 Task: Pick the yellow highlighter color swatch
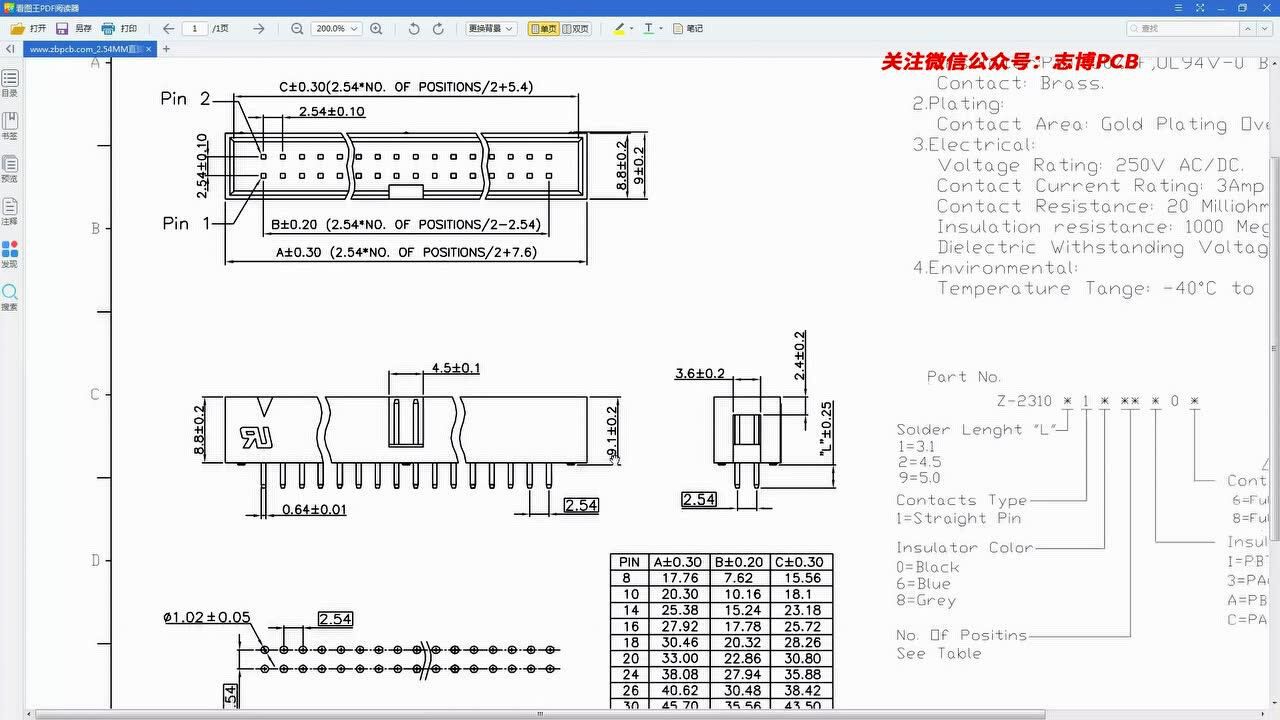pyautogui.click(x=618, y=33)
